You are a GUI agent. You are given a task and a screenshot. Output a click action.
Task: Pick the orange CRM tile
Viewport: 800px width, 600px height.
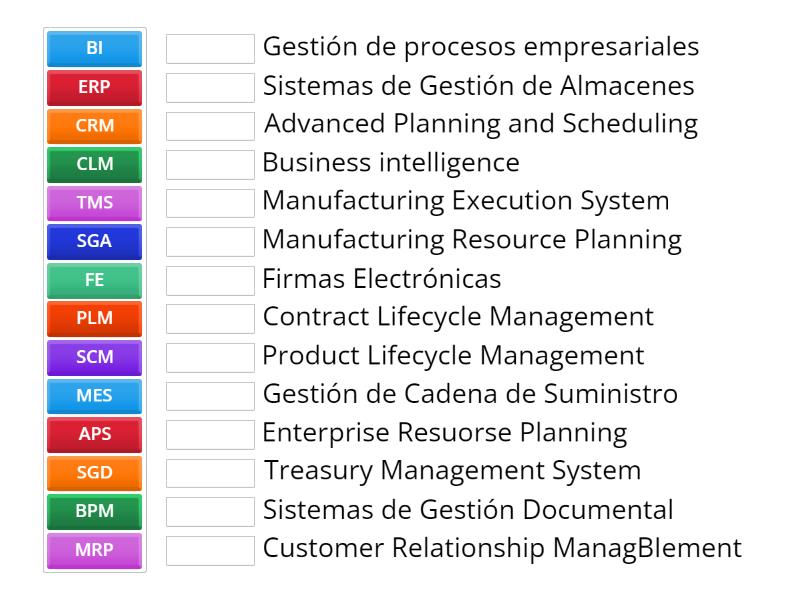[x=95, y=126]
